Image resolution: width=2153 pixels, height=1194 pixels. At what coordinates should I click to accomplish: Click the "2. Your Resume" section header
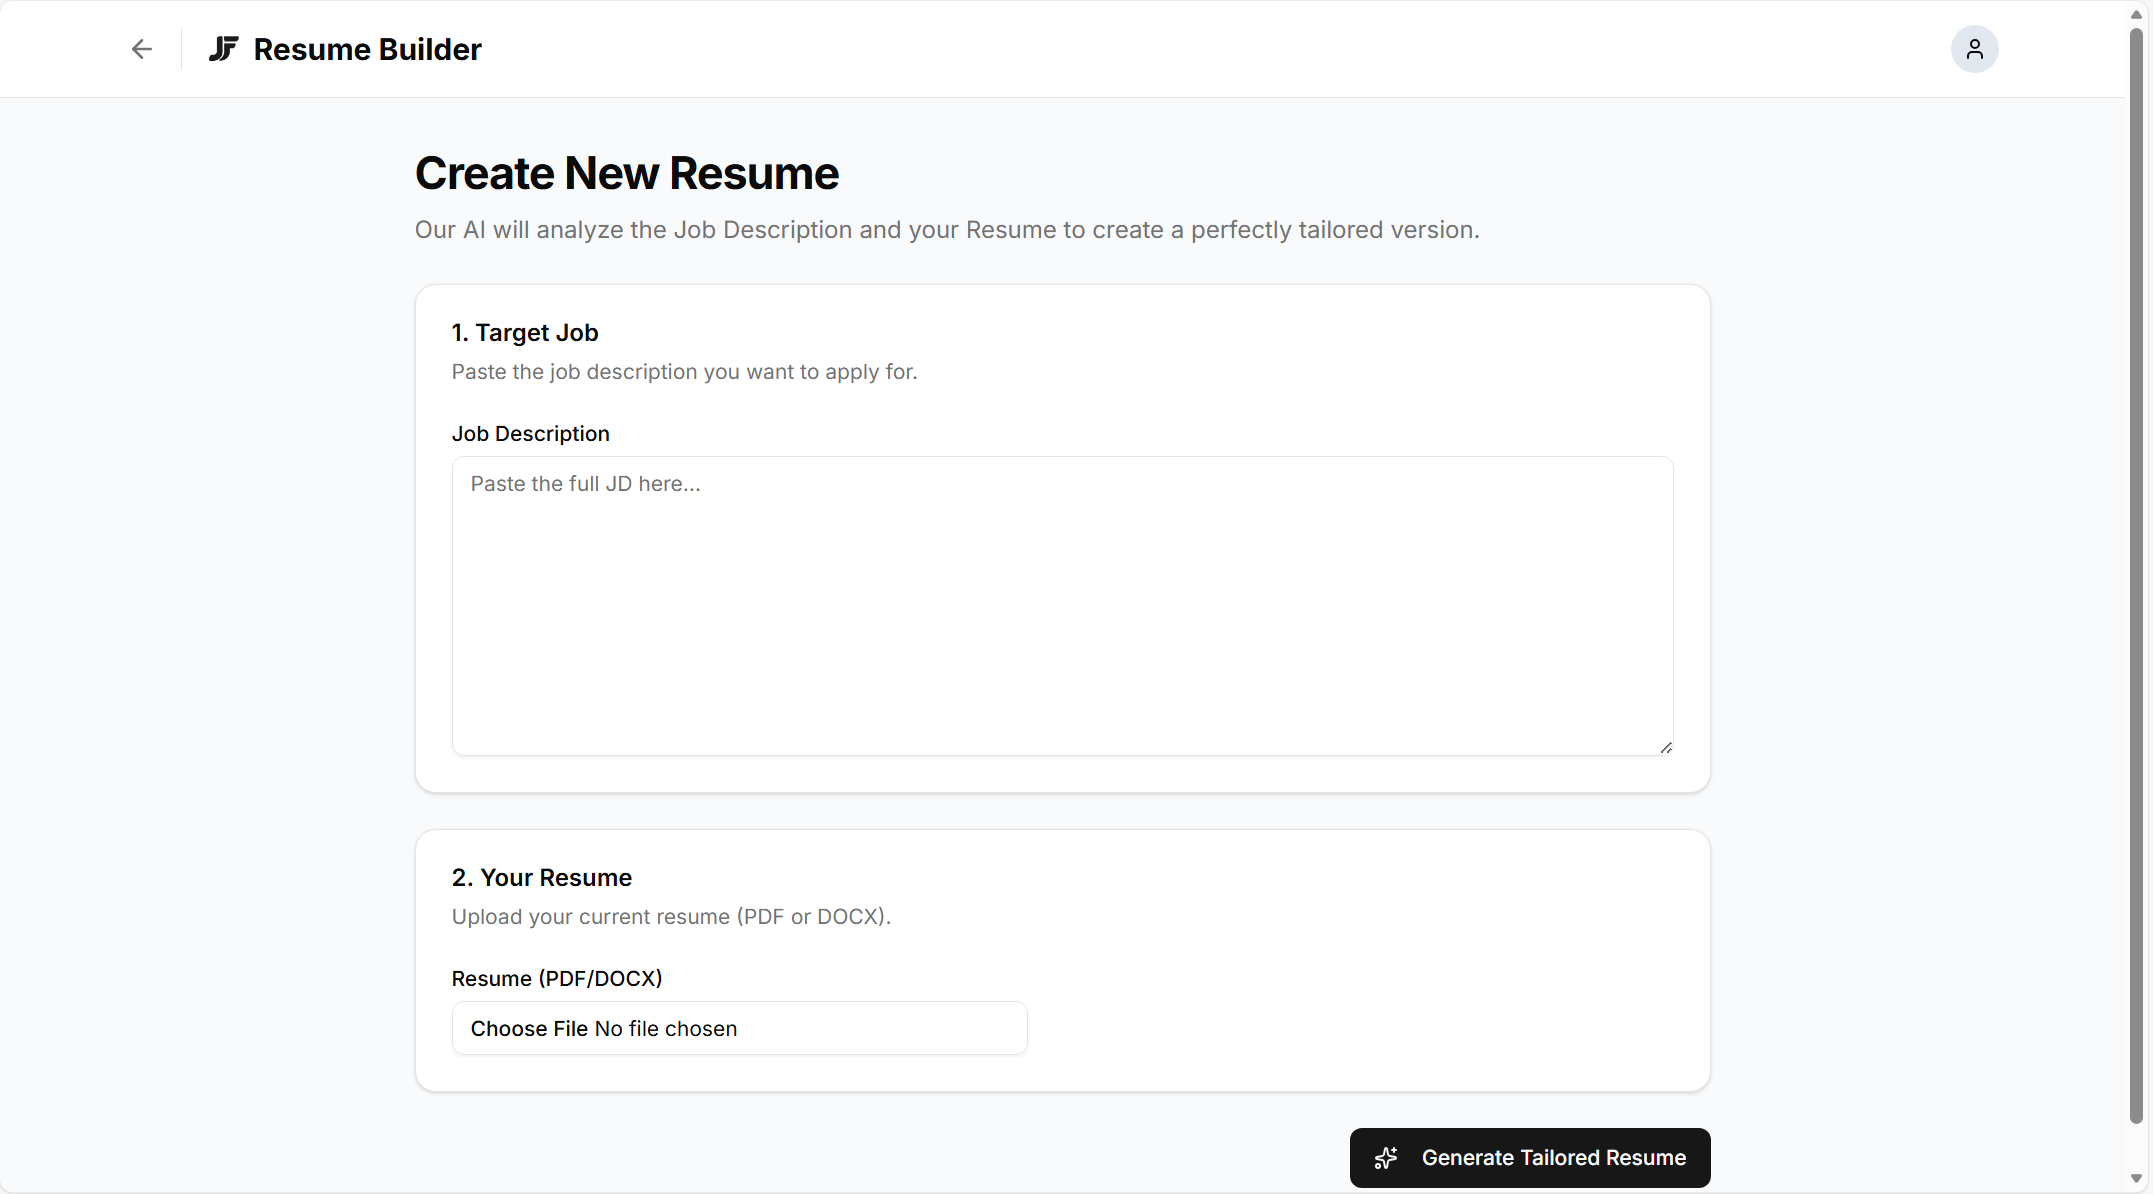(x=541, y=877)
